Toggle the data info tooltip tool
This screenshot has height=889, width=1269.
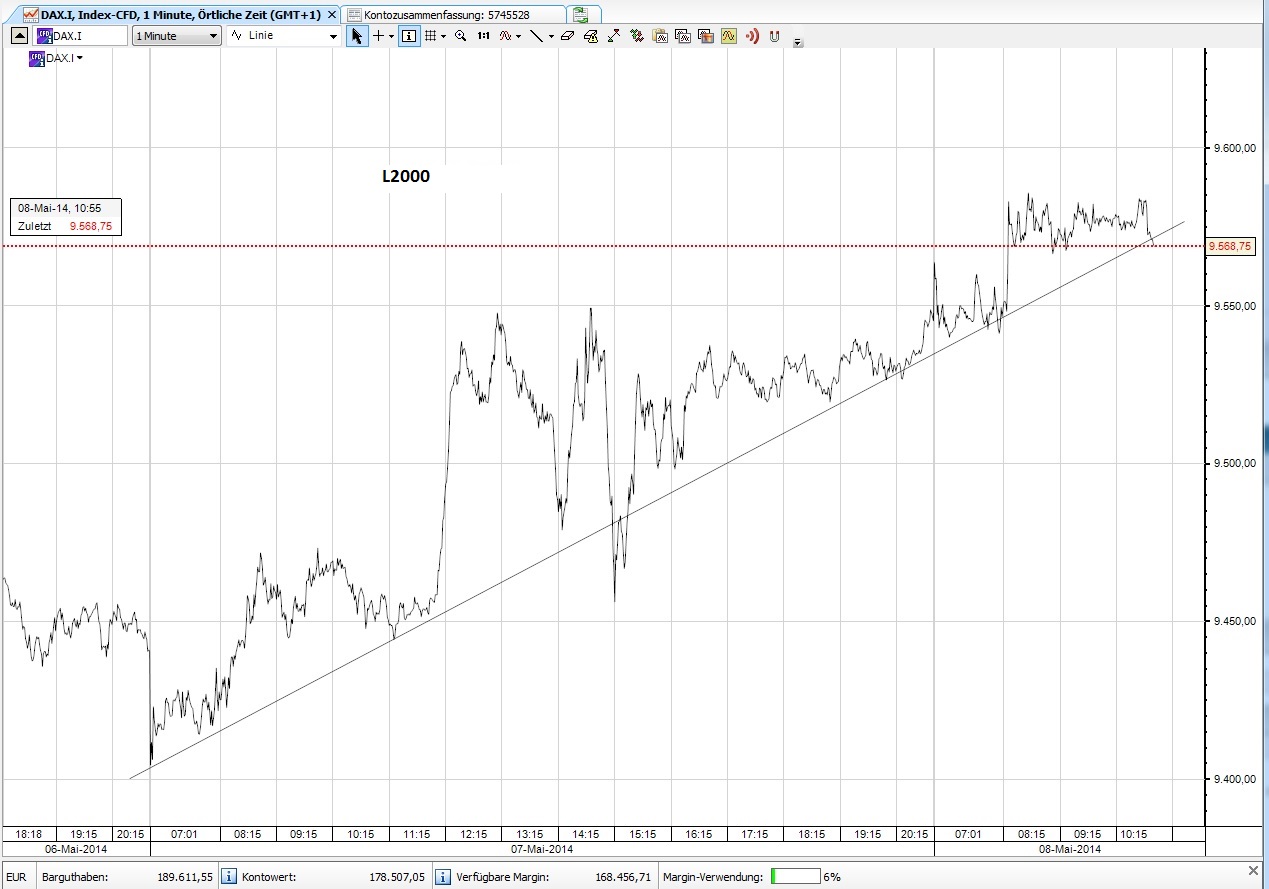click(x=407, y=36)
